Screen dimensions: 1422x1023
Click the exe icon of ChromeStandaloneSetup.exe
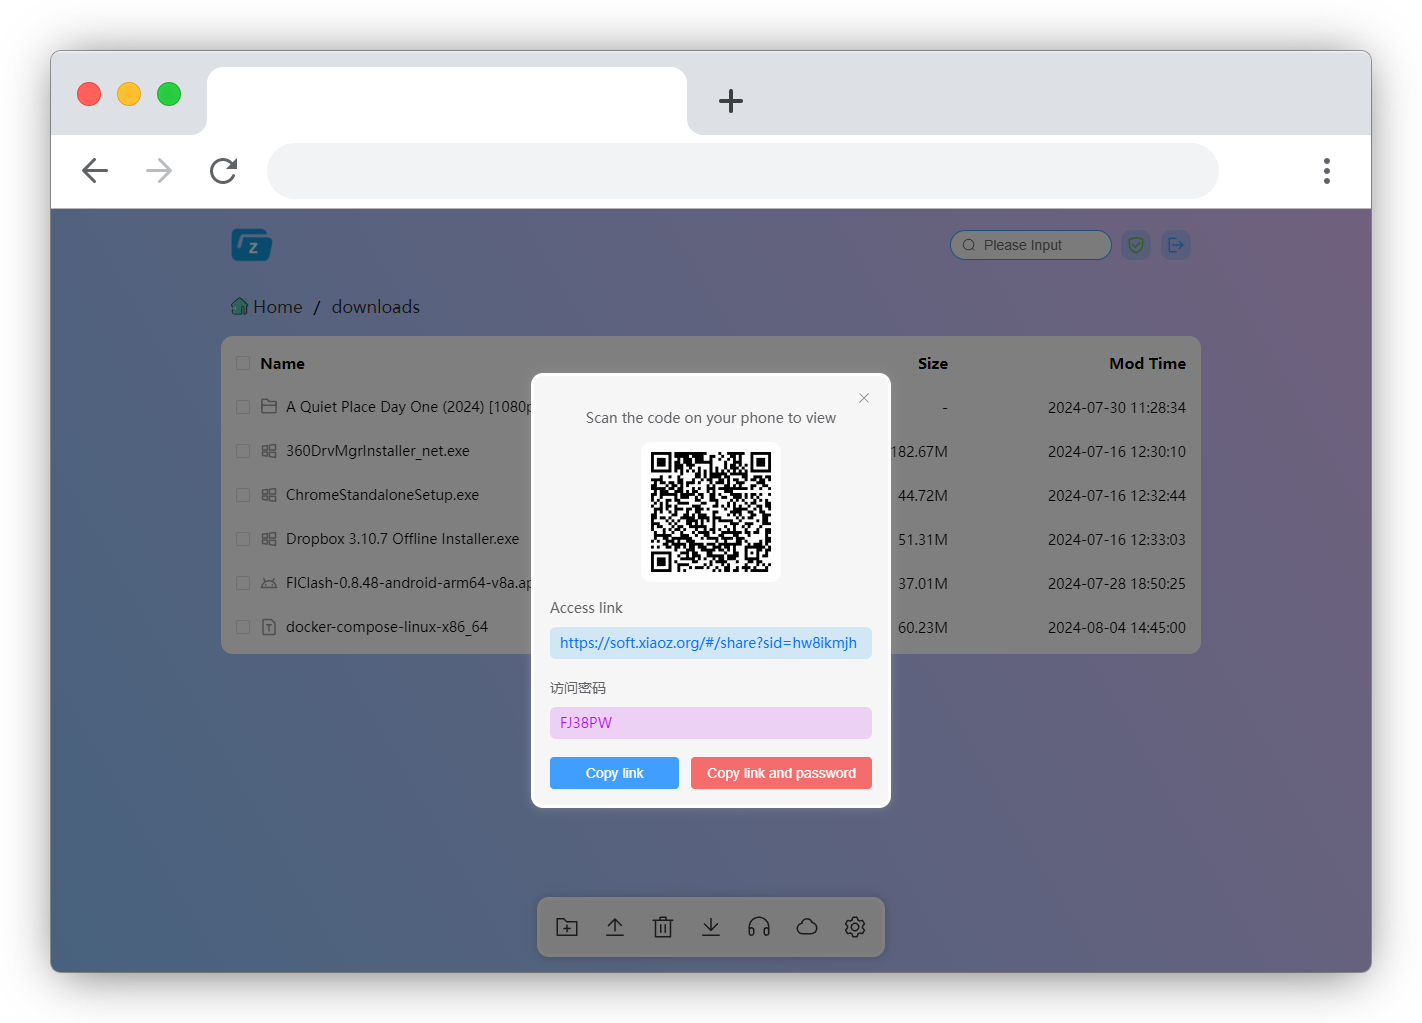point(269,495)
